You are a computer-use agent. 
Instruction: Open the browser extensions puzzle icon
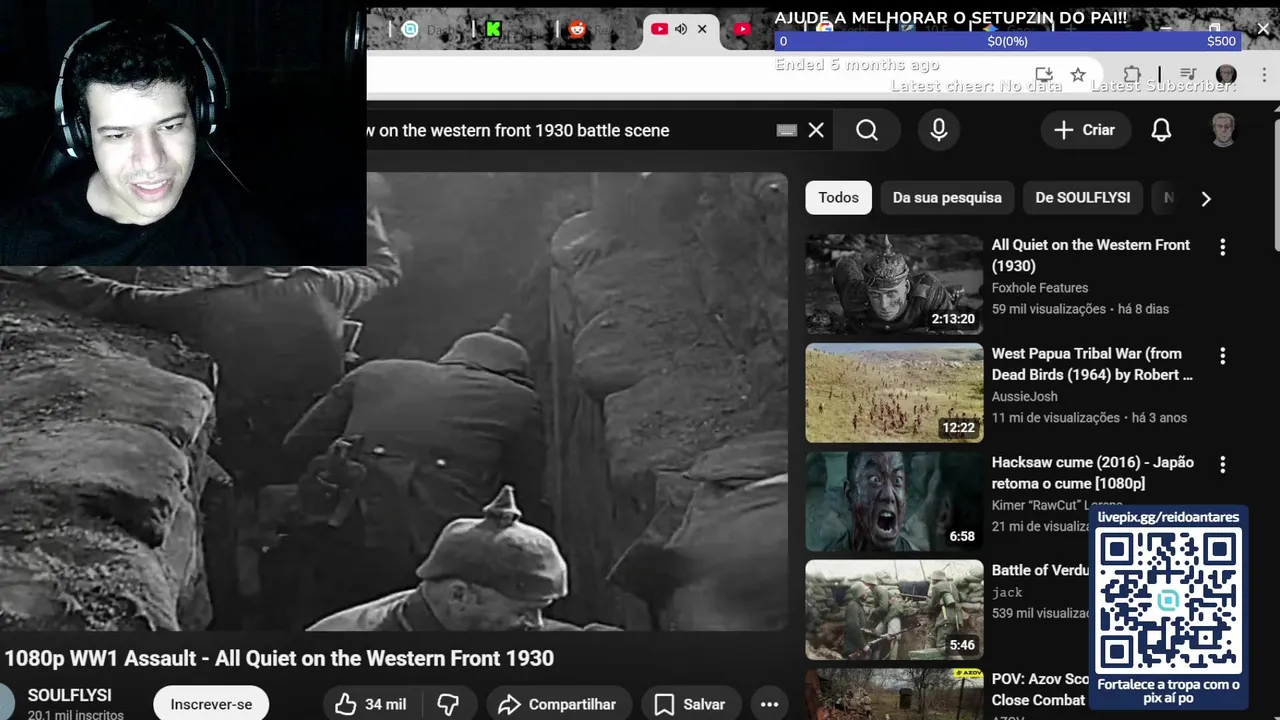pos(1132,75)
